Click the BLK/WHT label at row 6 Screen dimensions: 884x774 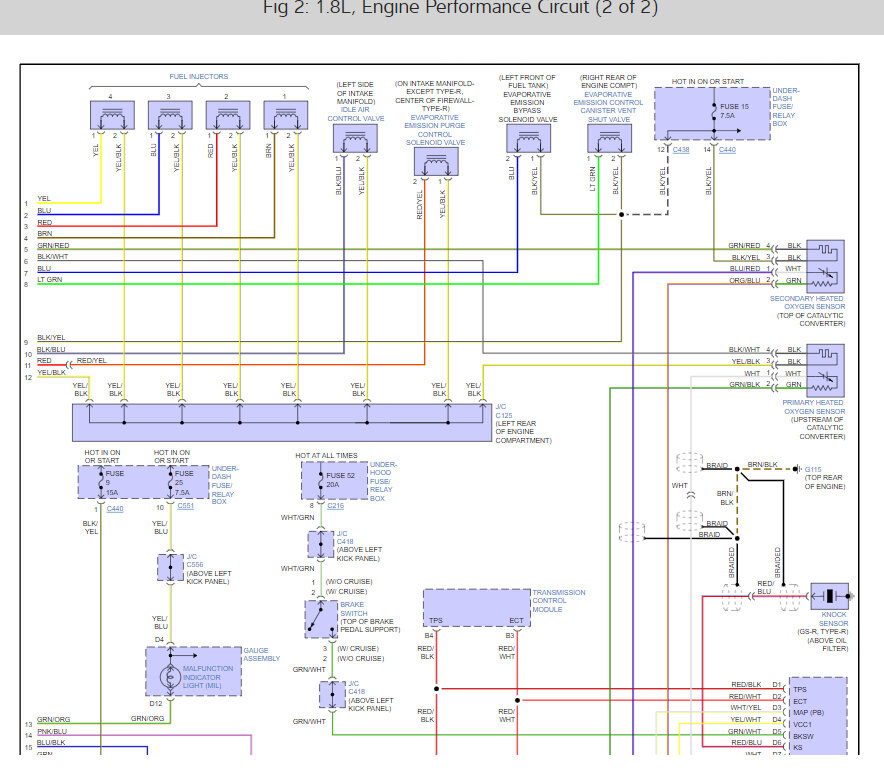(x=52, y=256)
